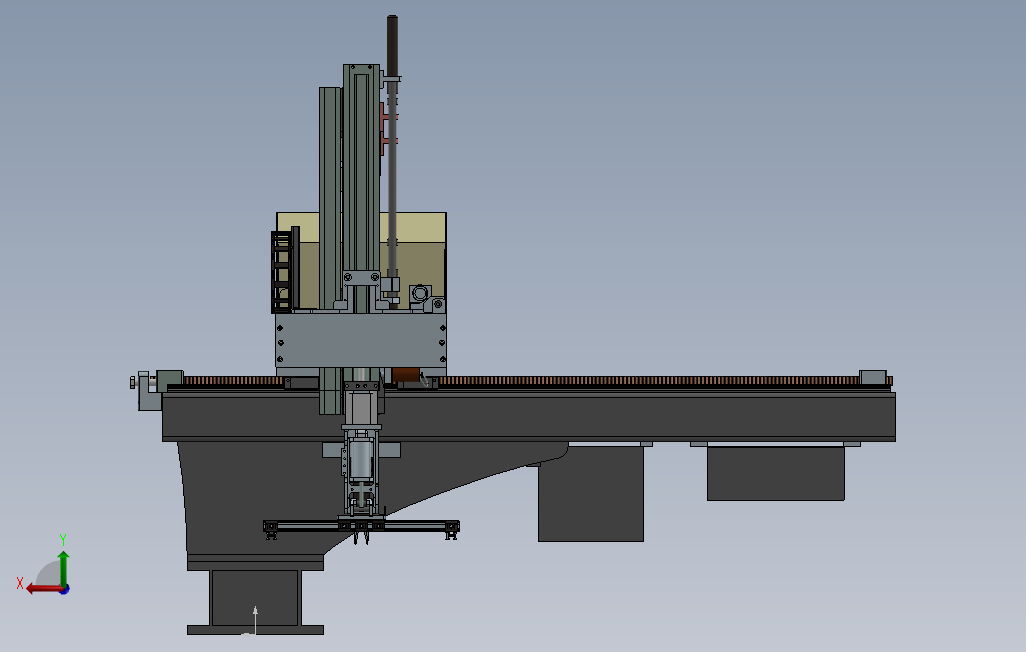Click the red 'X' axis label
This screenshot has height=652, width=1026.
20,583
